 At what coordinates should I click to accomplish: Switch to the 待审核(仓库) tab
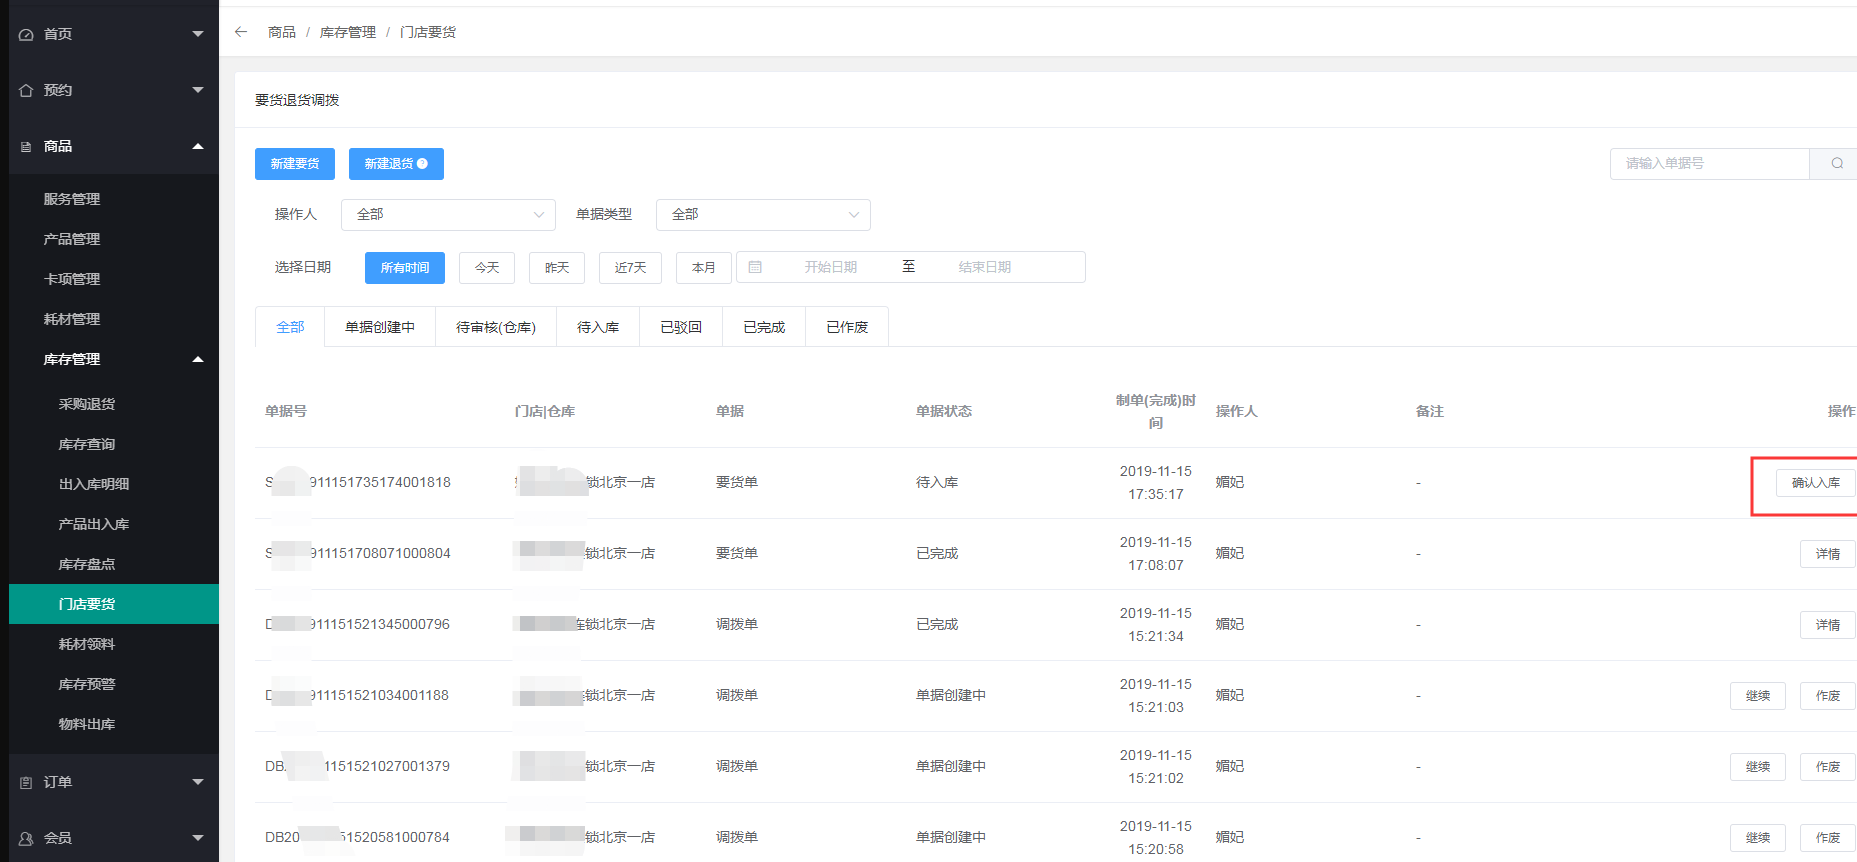click(x=496, y=327)
